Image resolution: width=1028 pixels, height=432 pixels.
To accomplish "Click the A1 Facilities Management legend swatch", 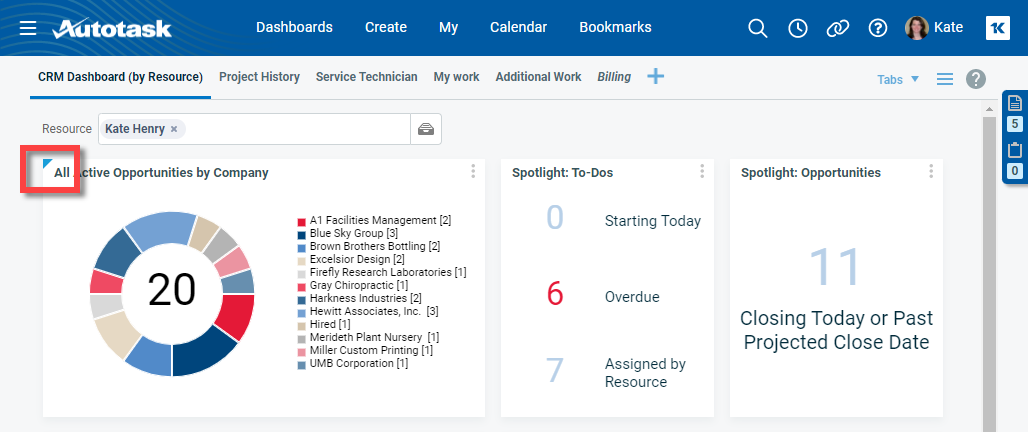I will coord(301,220).
